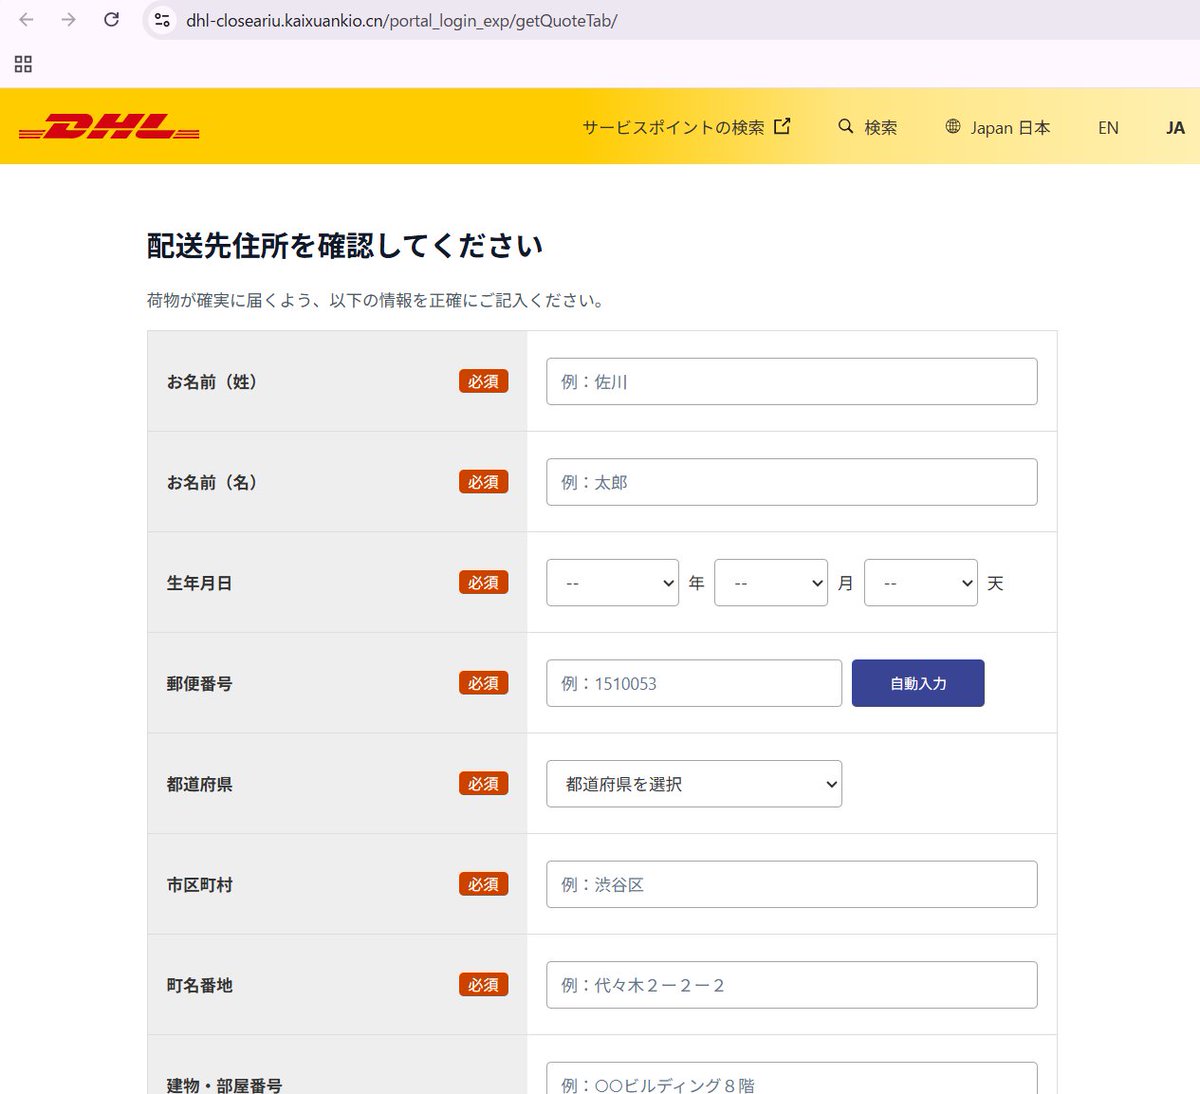Focus the 建物・部屋番号 input field
The height and width of the screenshot is (1094, 1200).
pyautogui.click(x=791, y=1079)
